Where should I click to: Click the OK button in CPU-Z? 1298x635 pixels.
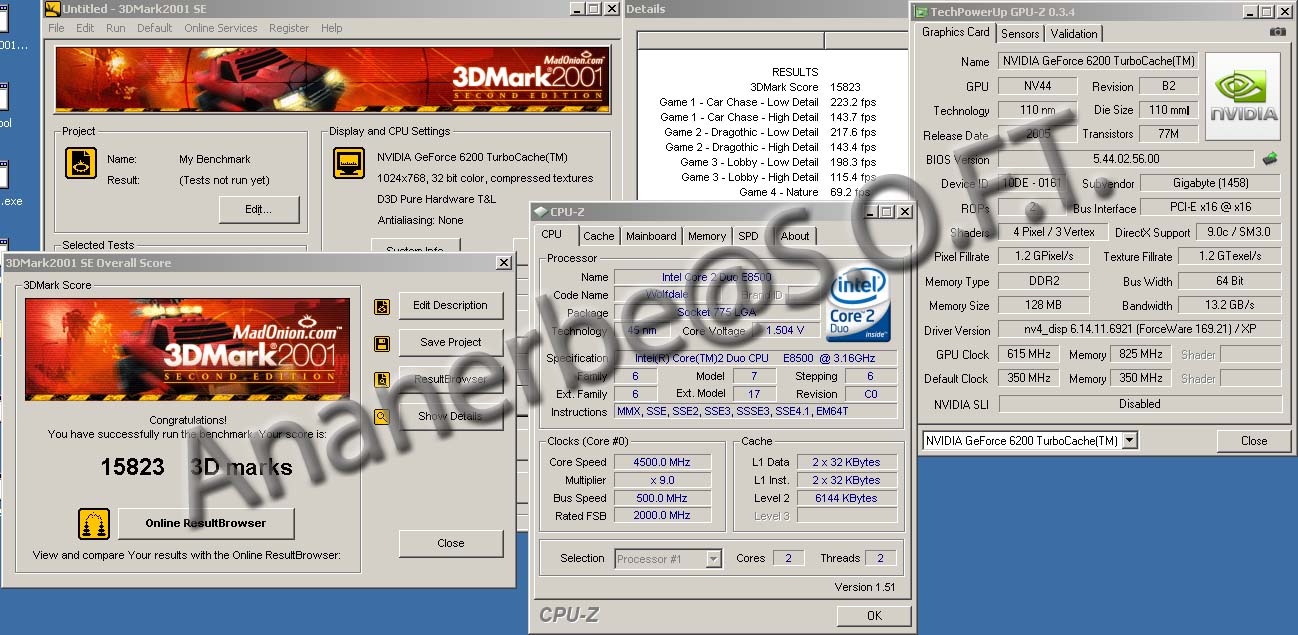coord(874,616)
